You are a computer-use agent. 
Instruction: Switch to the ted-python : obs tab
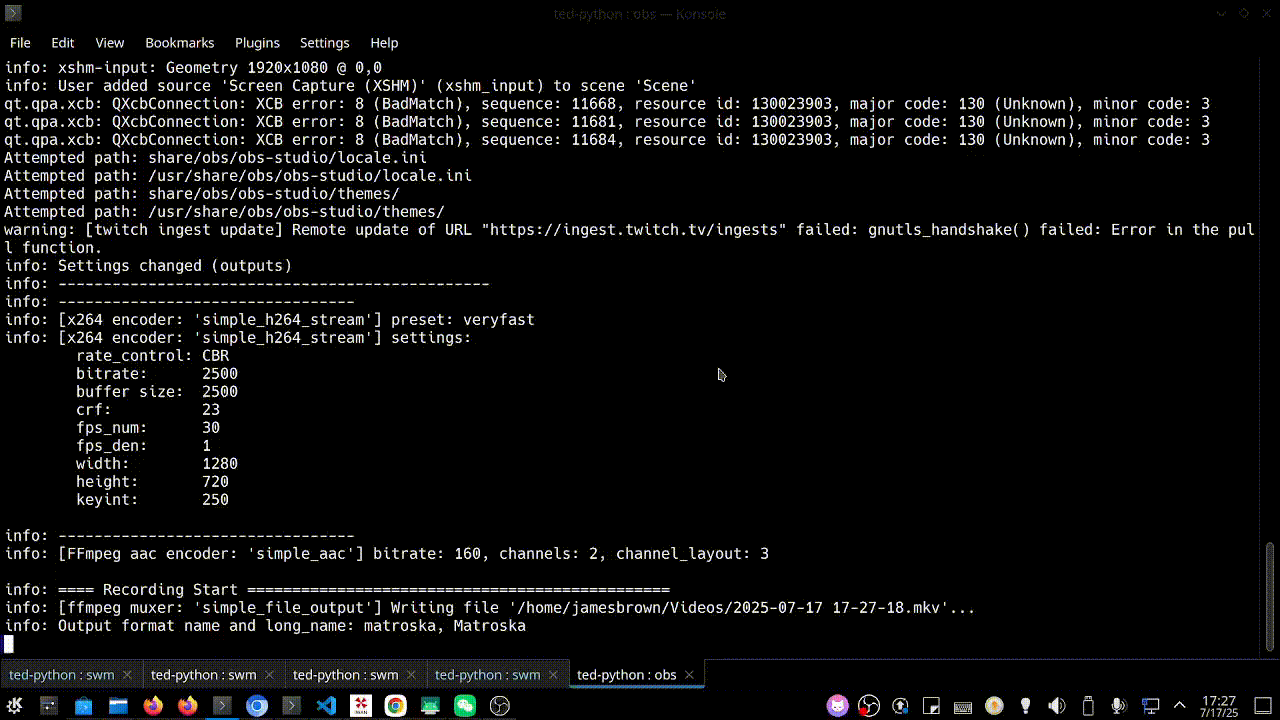[625, 674]
